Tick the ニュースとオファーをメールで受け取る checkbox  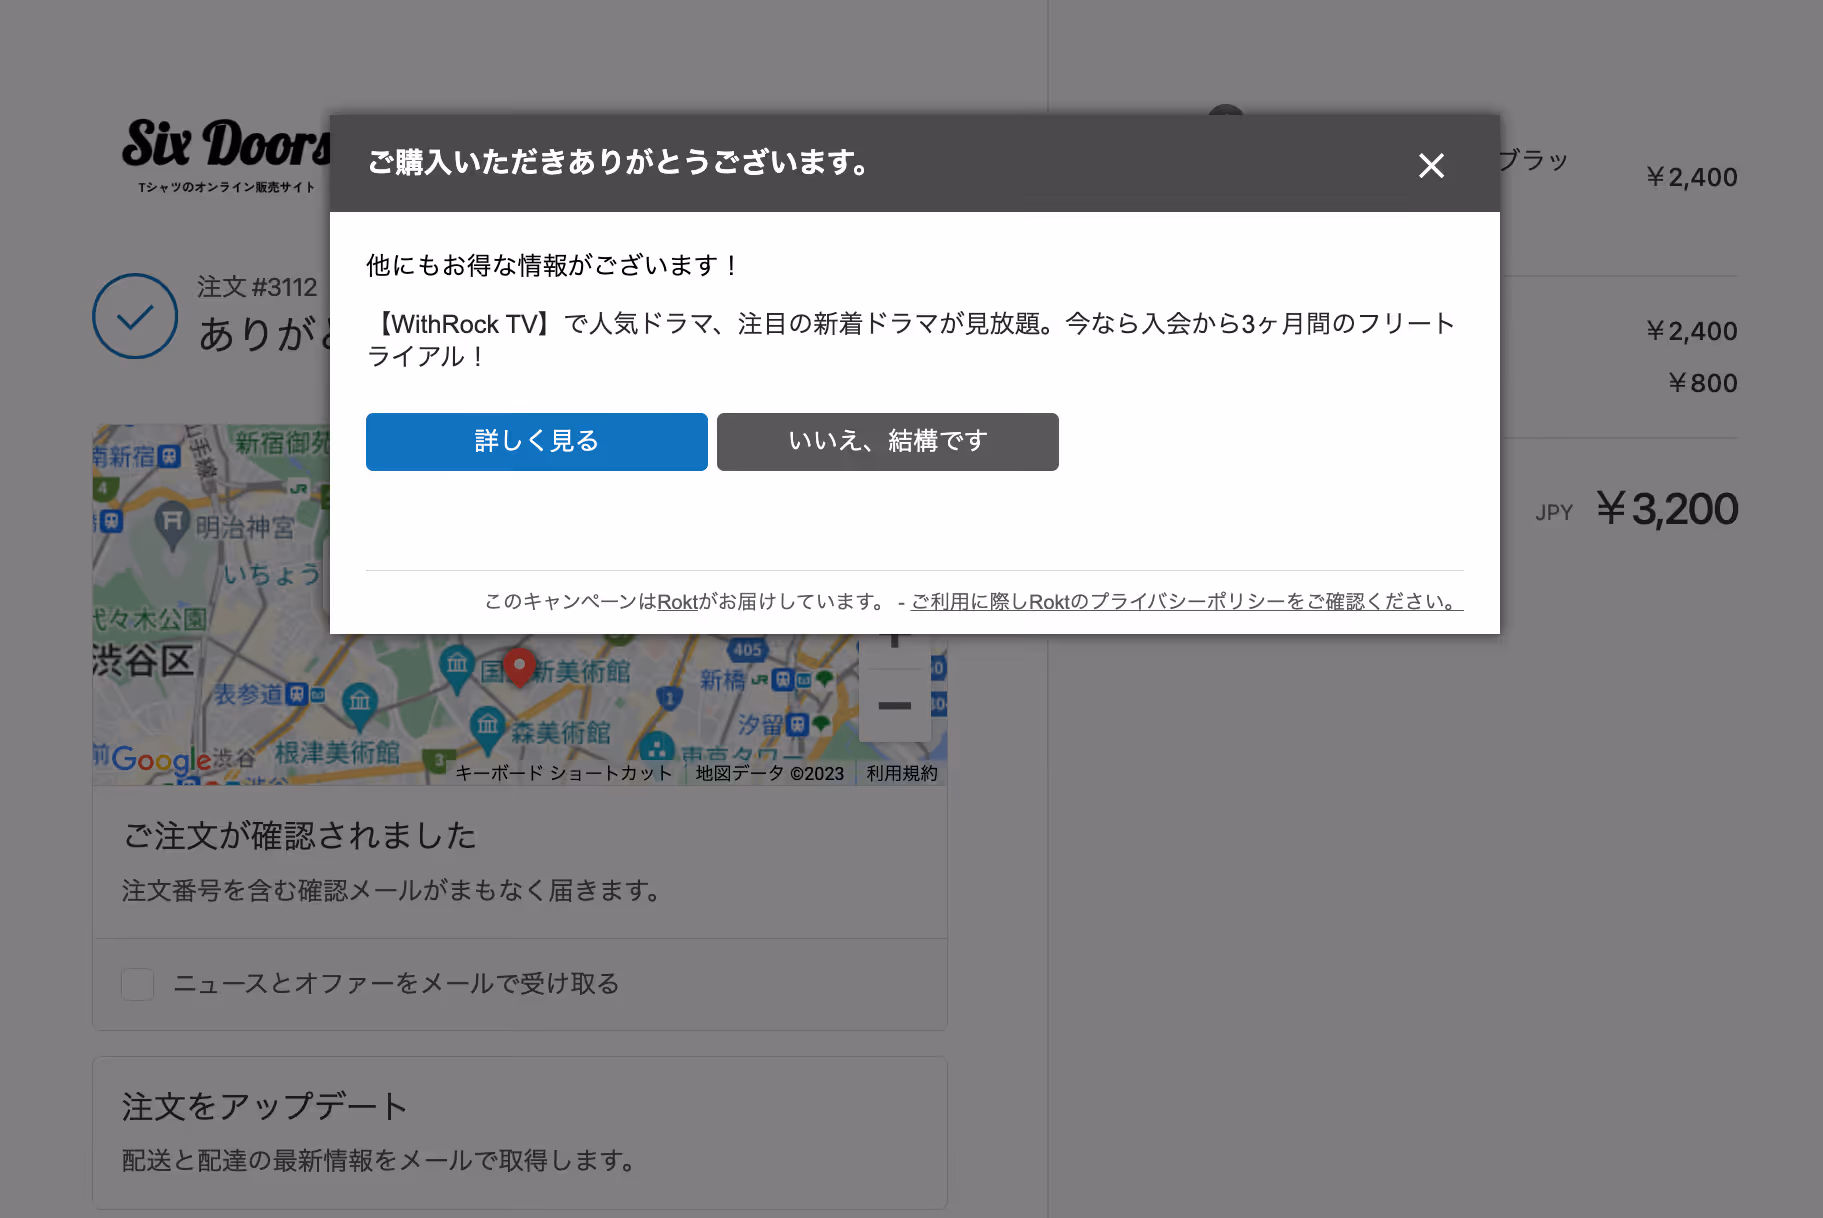pyautogui.click(x=137, y=984)
